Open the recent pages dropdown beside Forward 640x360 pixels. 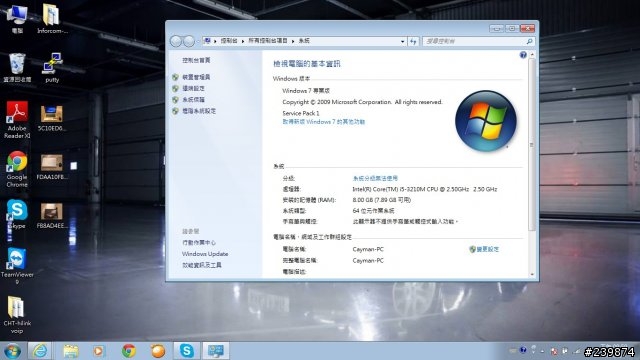[198, 41]
